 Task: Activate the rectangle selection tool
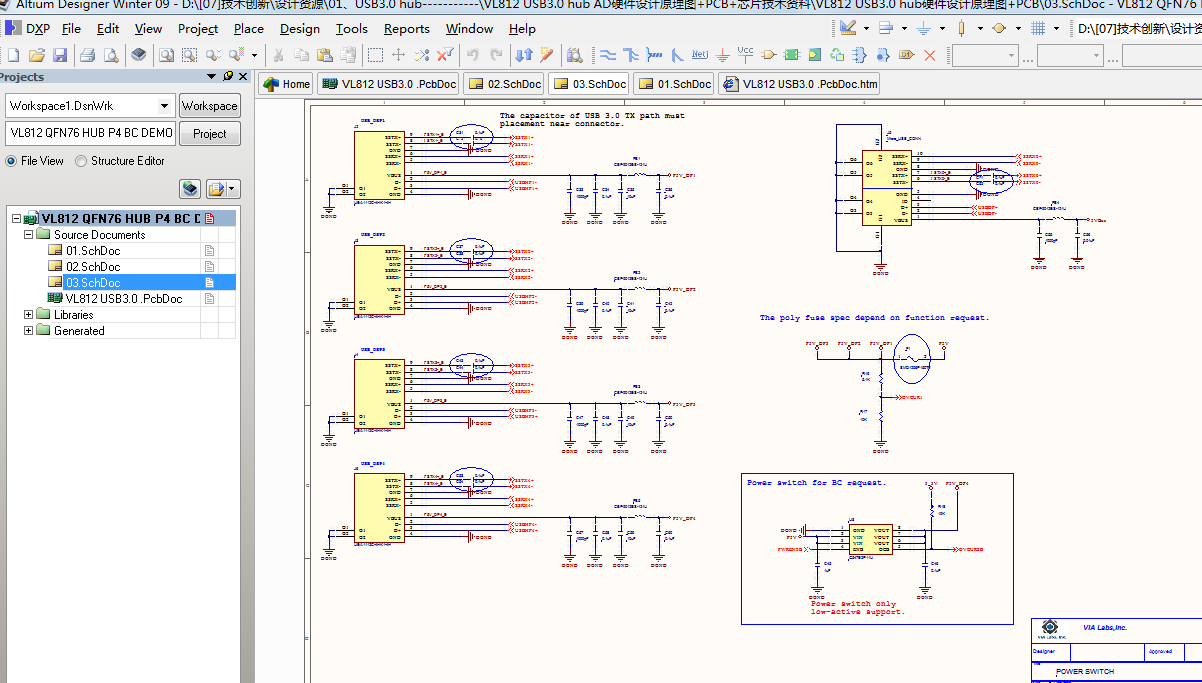(x=375, y=55)
